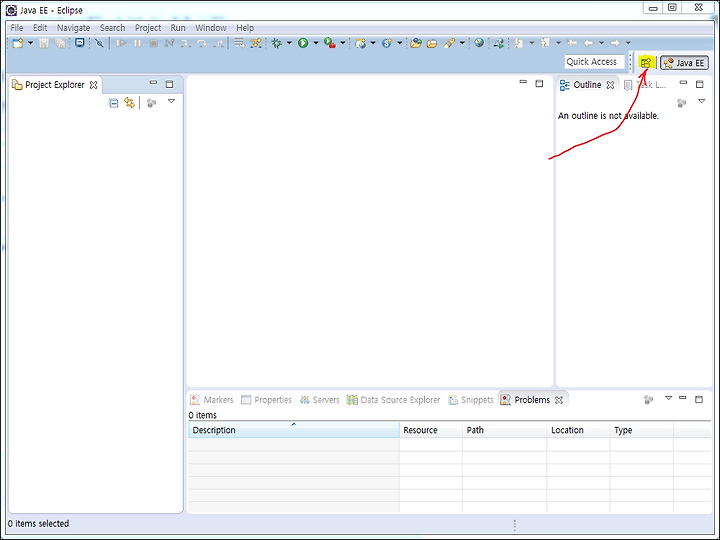The height and width of the screenshot is (540, 720).
Task: Click the Quick Access input field
Action: pyautogui.click(x=595, y=62)
